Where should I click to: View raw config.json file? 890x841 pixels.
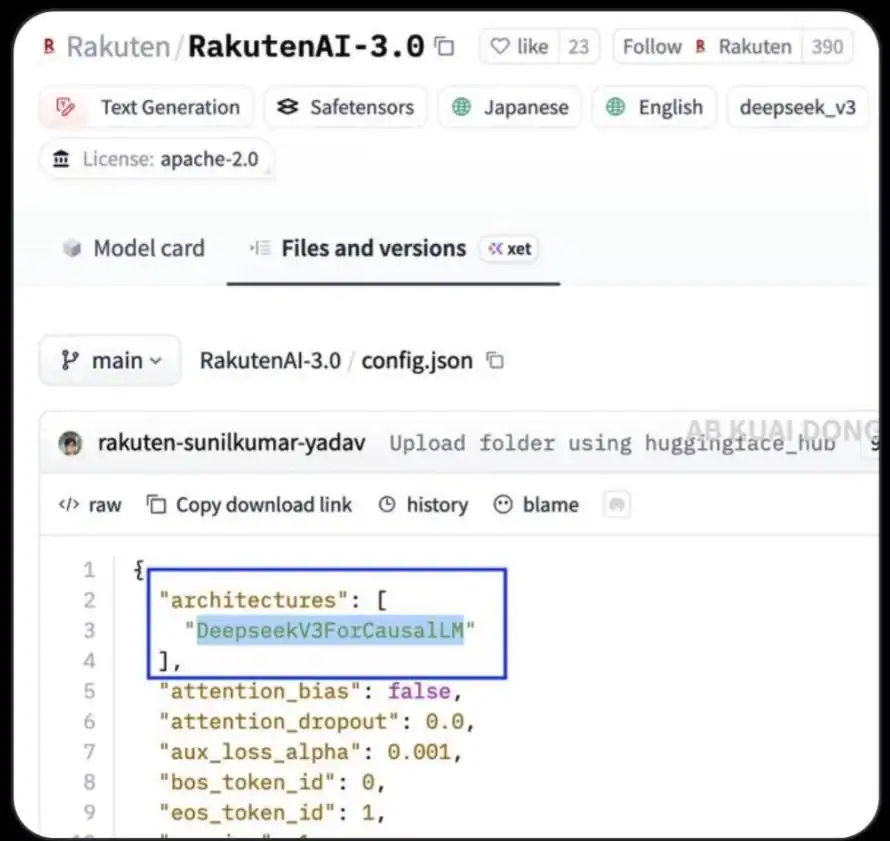pos(90,505)
